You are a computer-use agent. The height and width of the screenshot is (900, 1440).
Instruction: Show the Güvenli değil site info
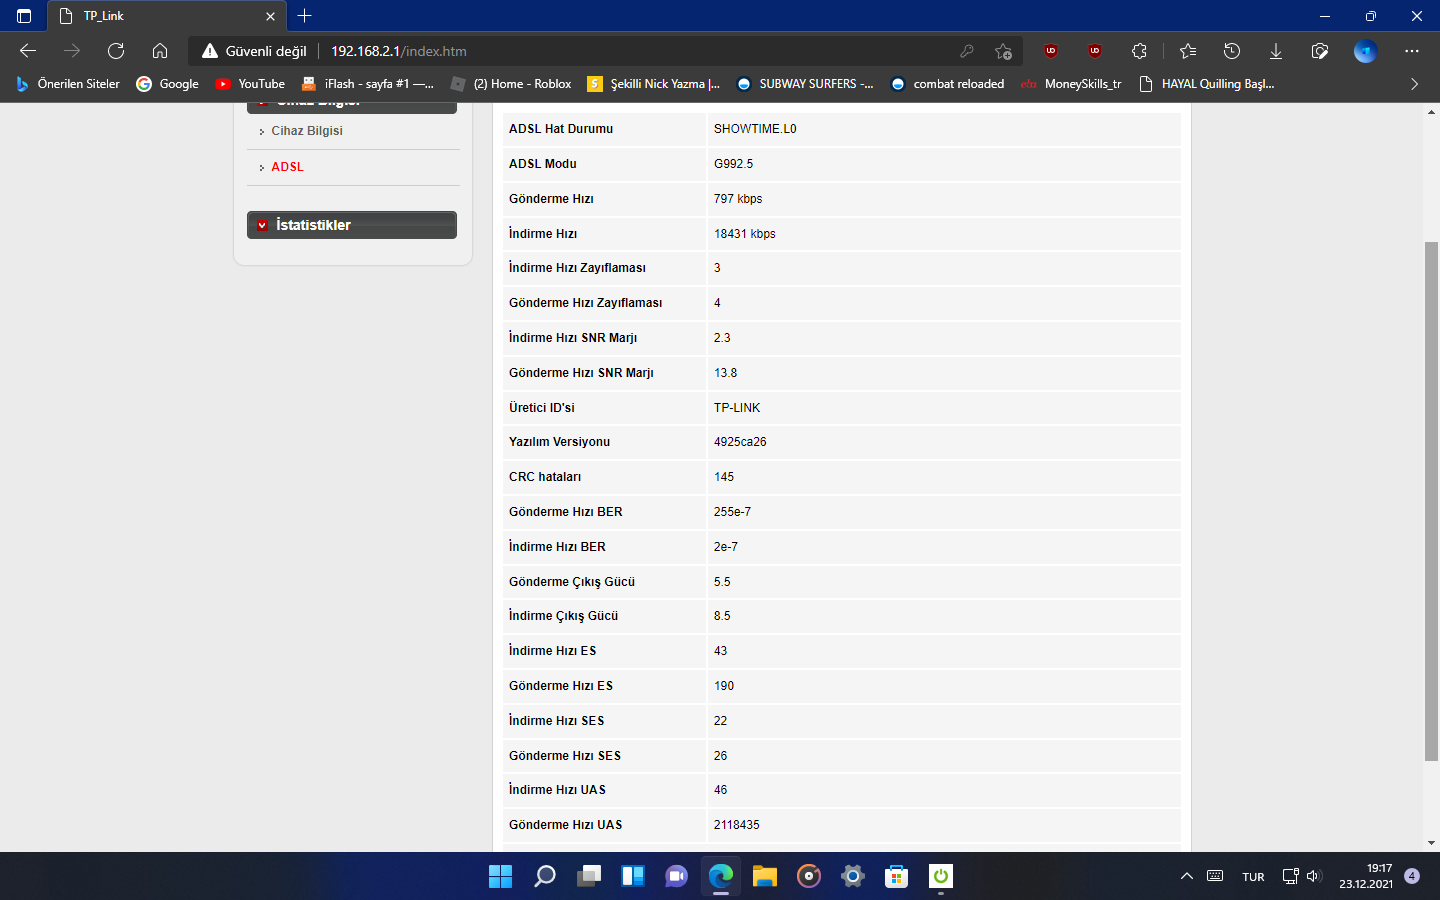(255, 51)
